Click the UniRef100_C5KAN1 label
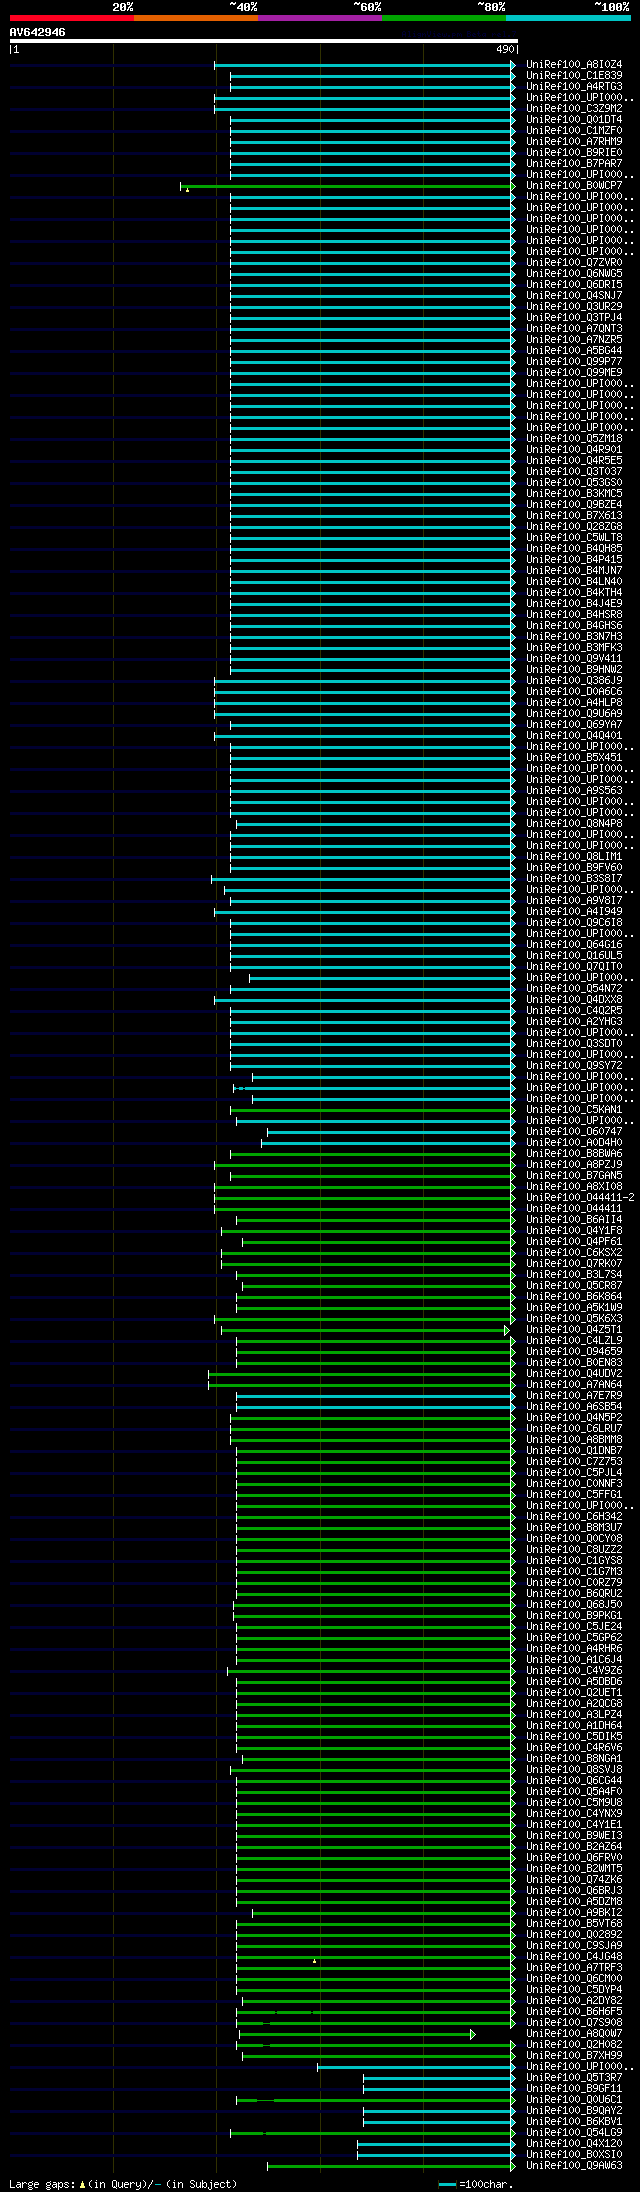Image resolution: width=640 pixels, height=2192 pixels. (574, 1110)
